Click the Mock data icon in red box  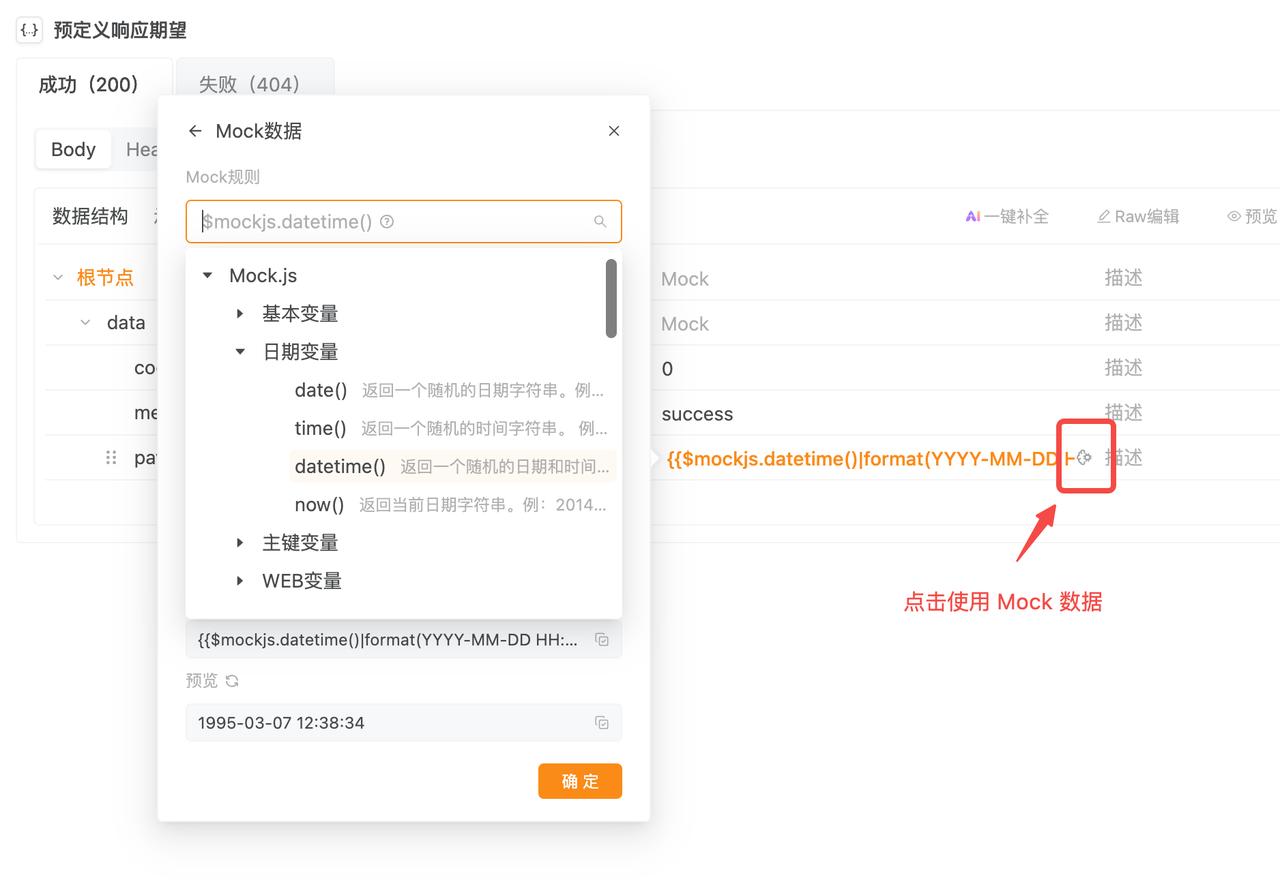(1084, 458)
